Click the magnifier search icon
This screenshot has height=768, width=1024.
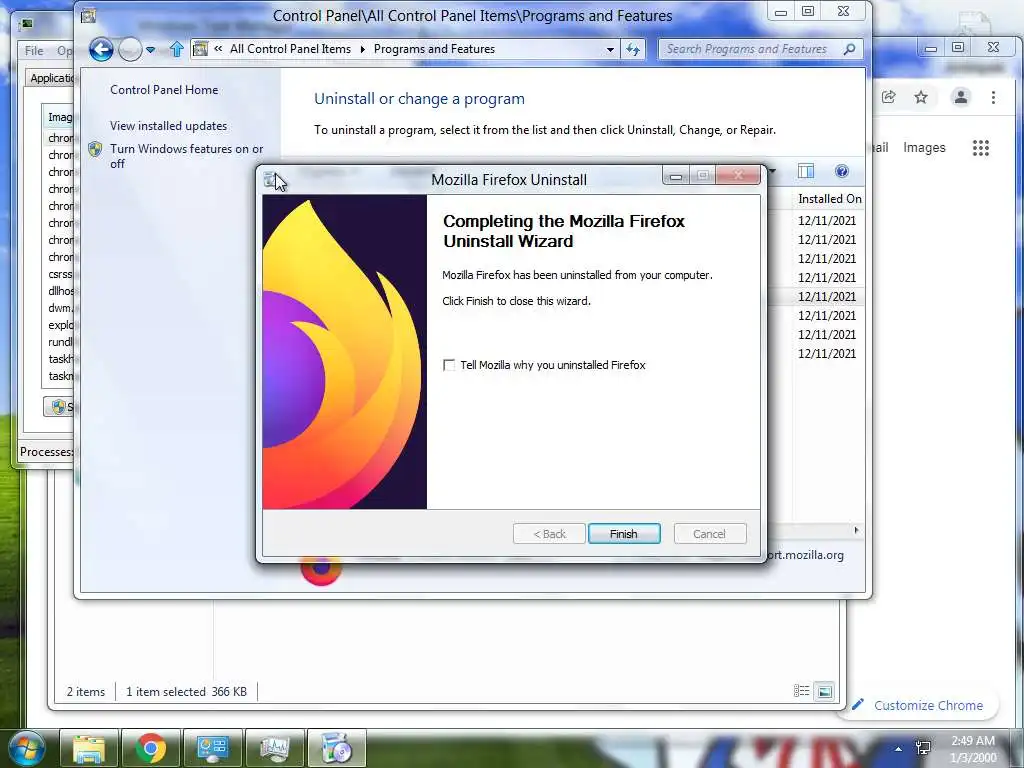click(849, 49)
